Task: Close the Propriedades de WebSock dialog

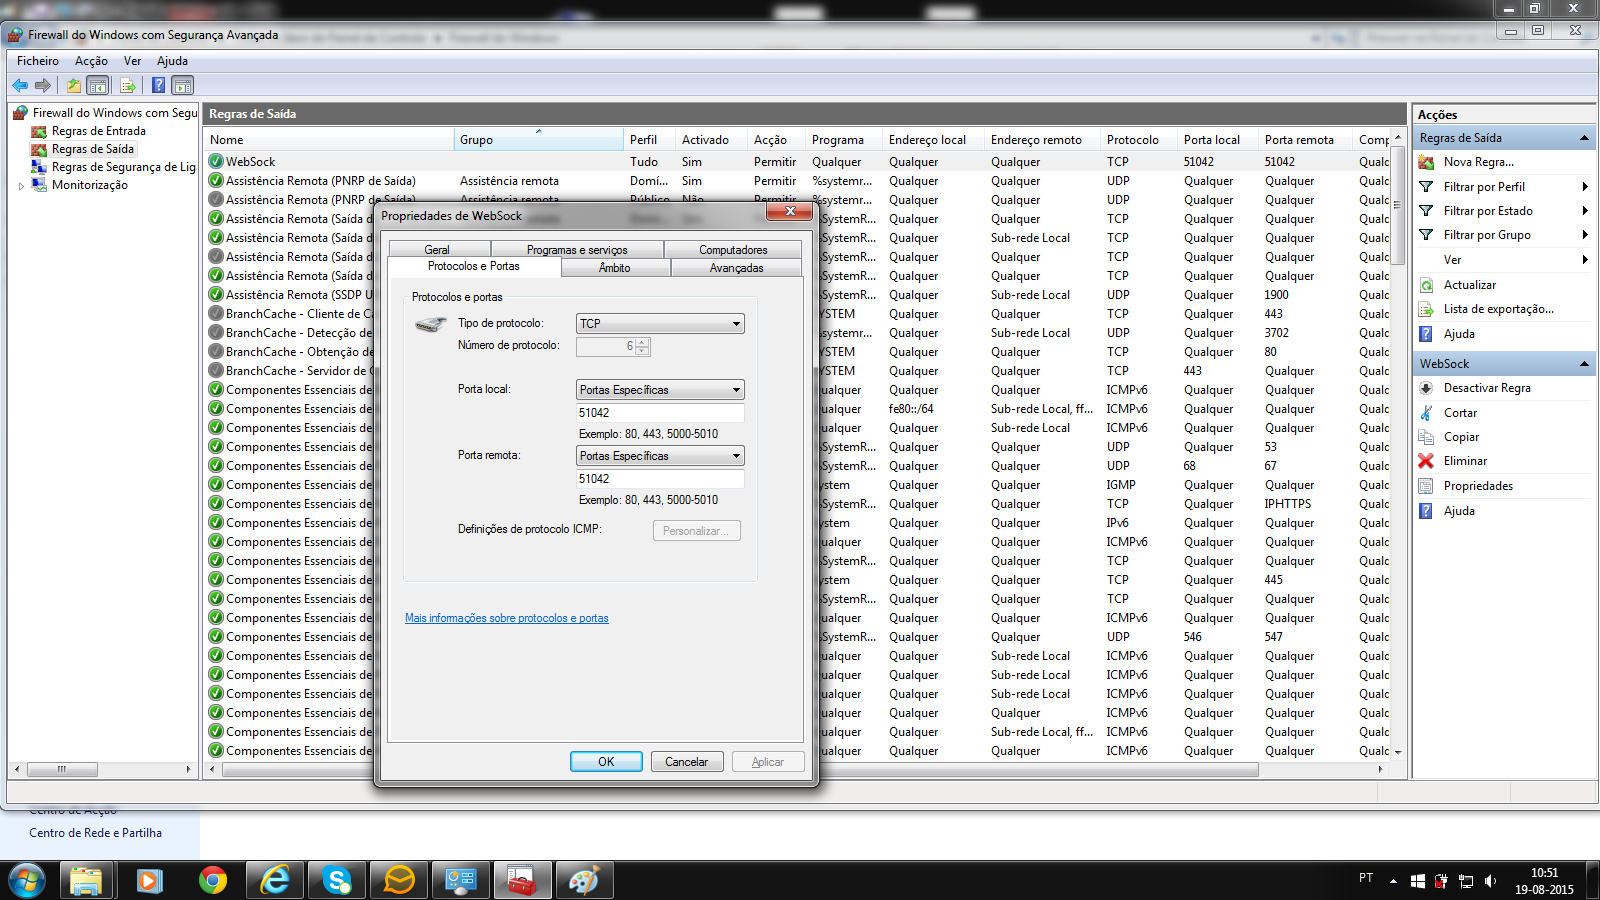Action: [790, 212]
